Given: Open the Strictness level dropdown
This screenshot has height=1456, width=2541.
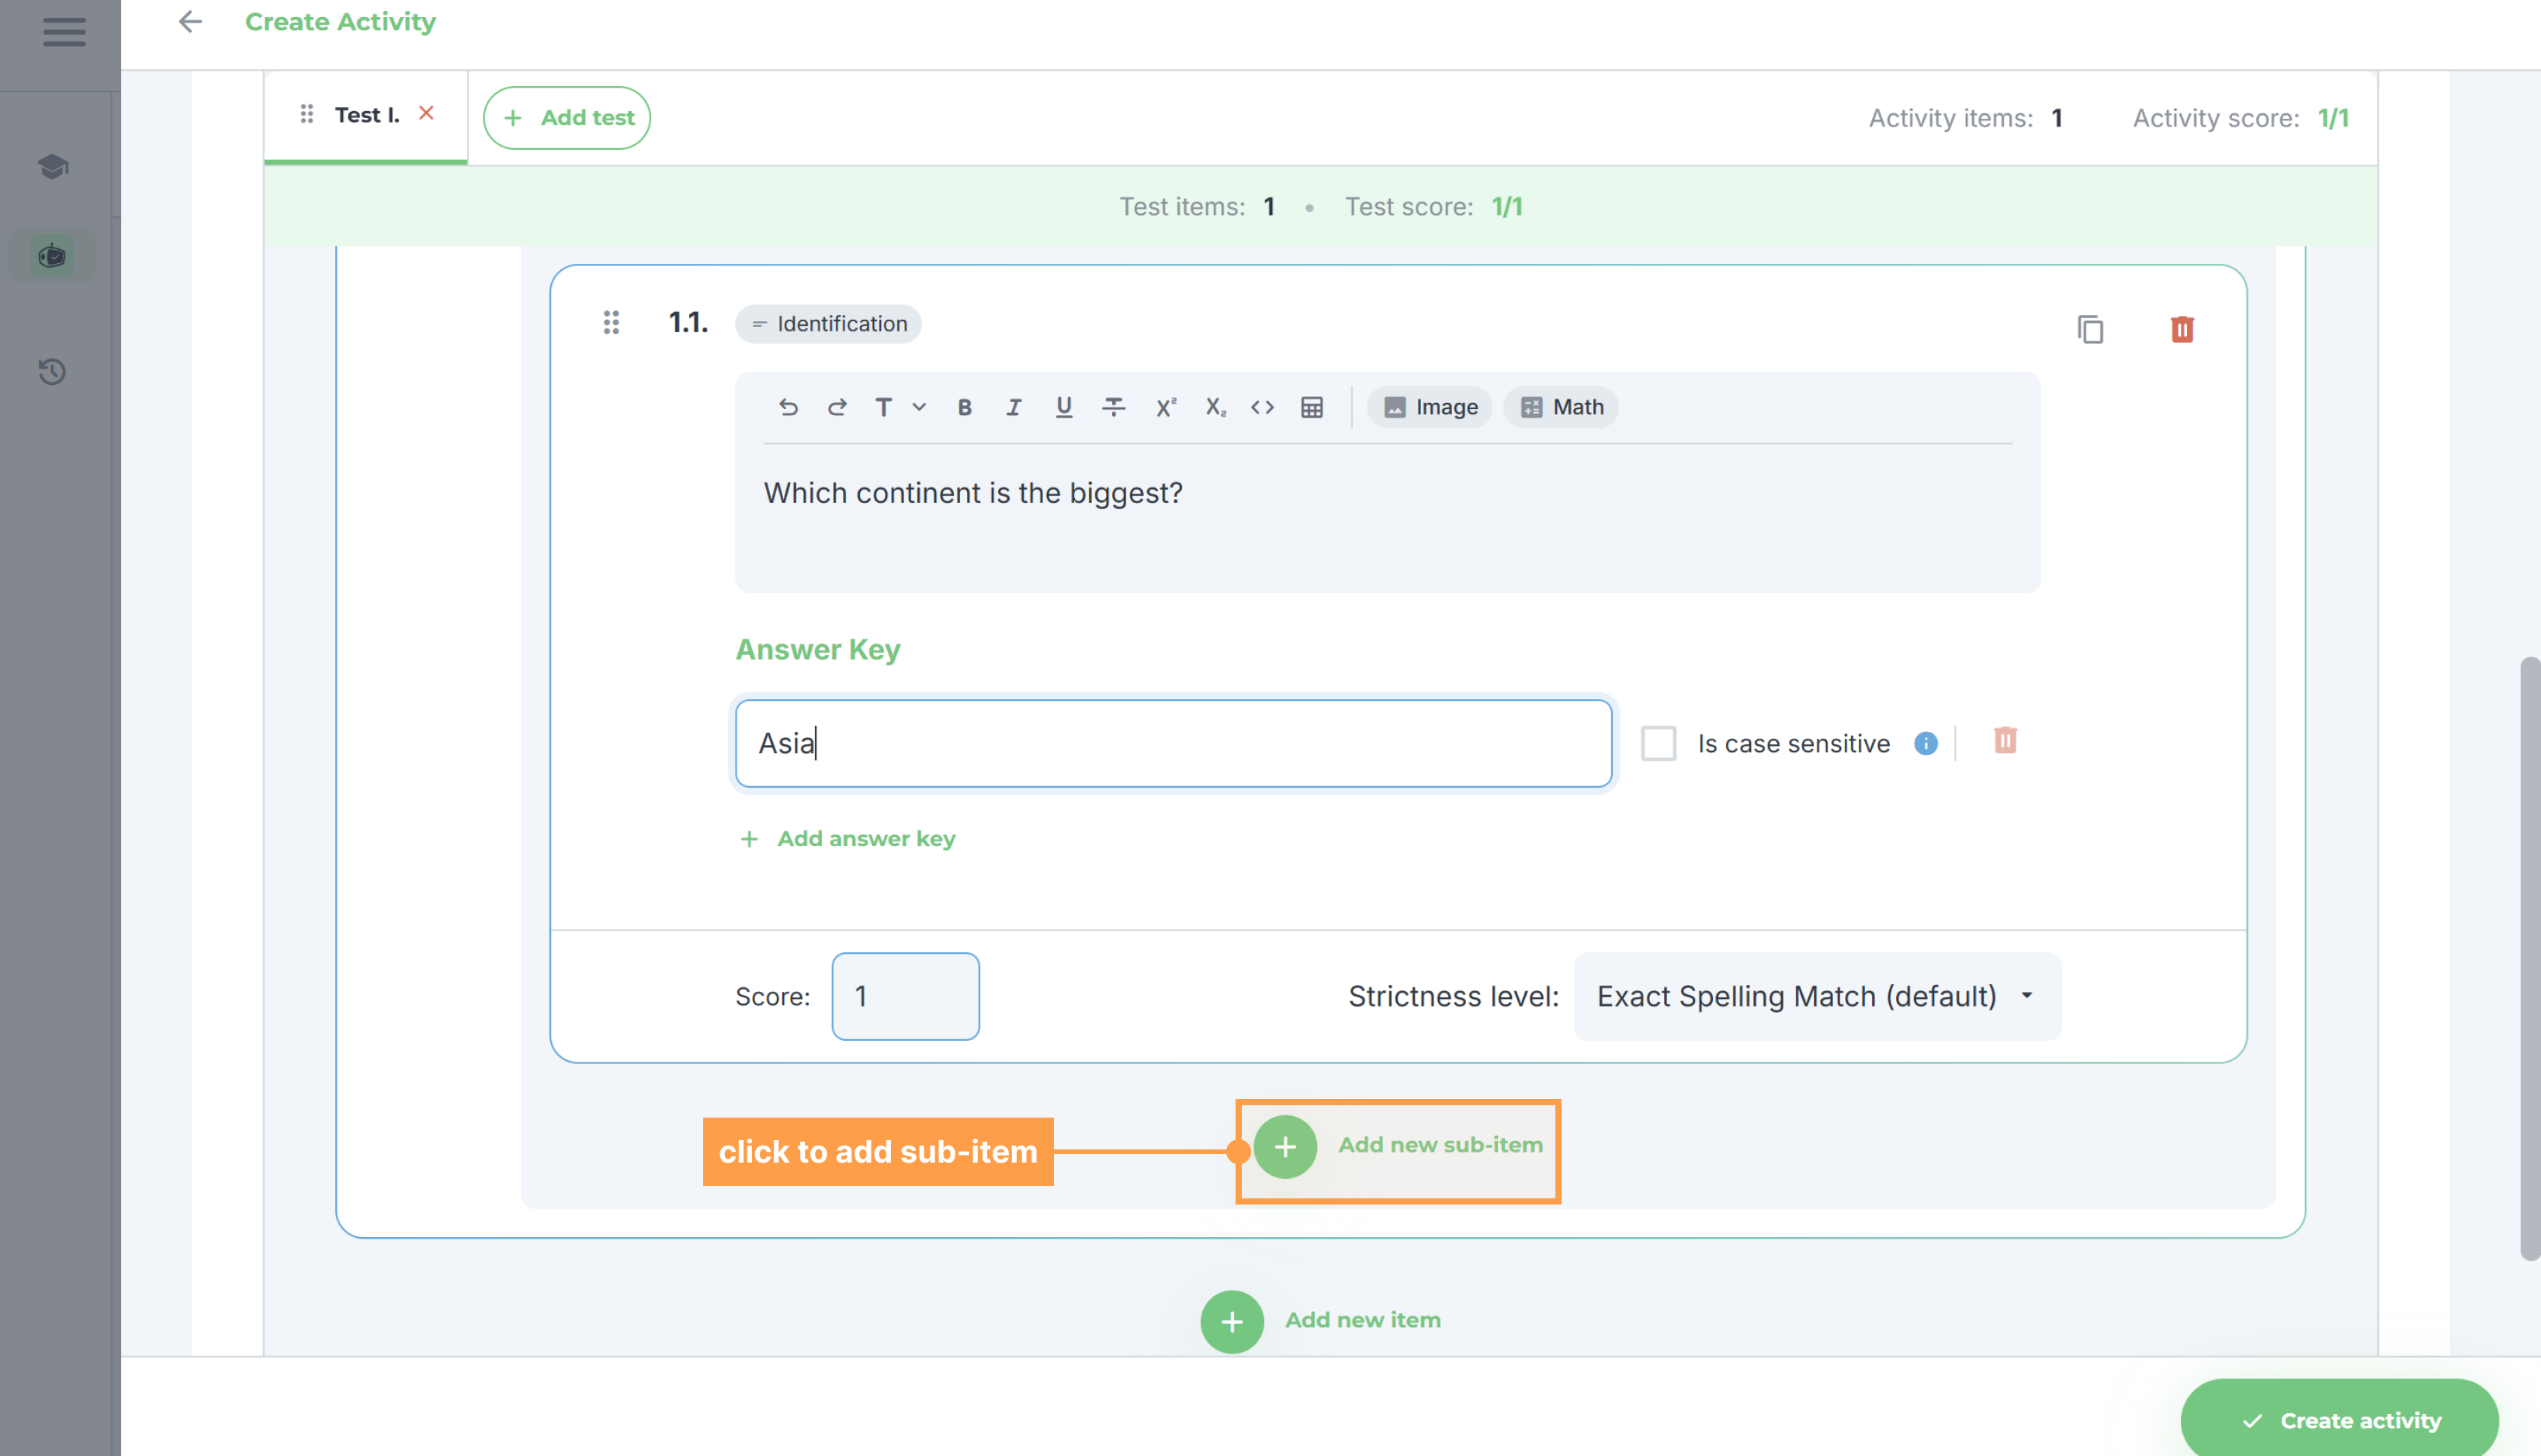Looking at the screenshot, I should 1817,996.
